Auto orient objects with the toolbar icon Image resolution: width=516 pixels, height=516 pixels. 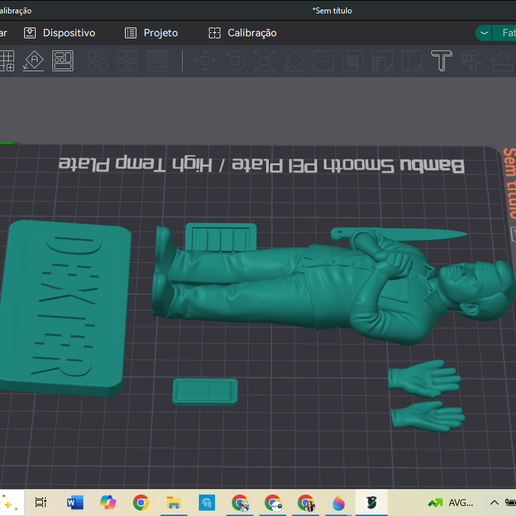[33, 61]
